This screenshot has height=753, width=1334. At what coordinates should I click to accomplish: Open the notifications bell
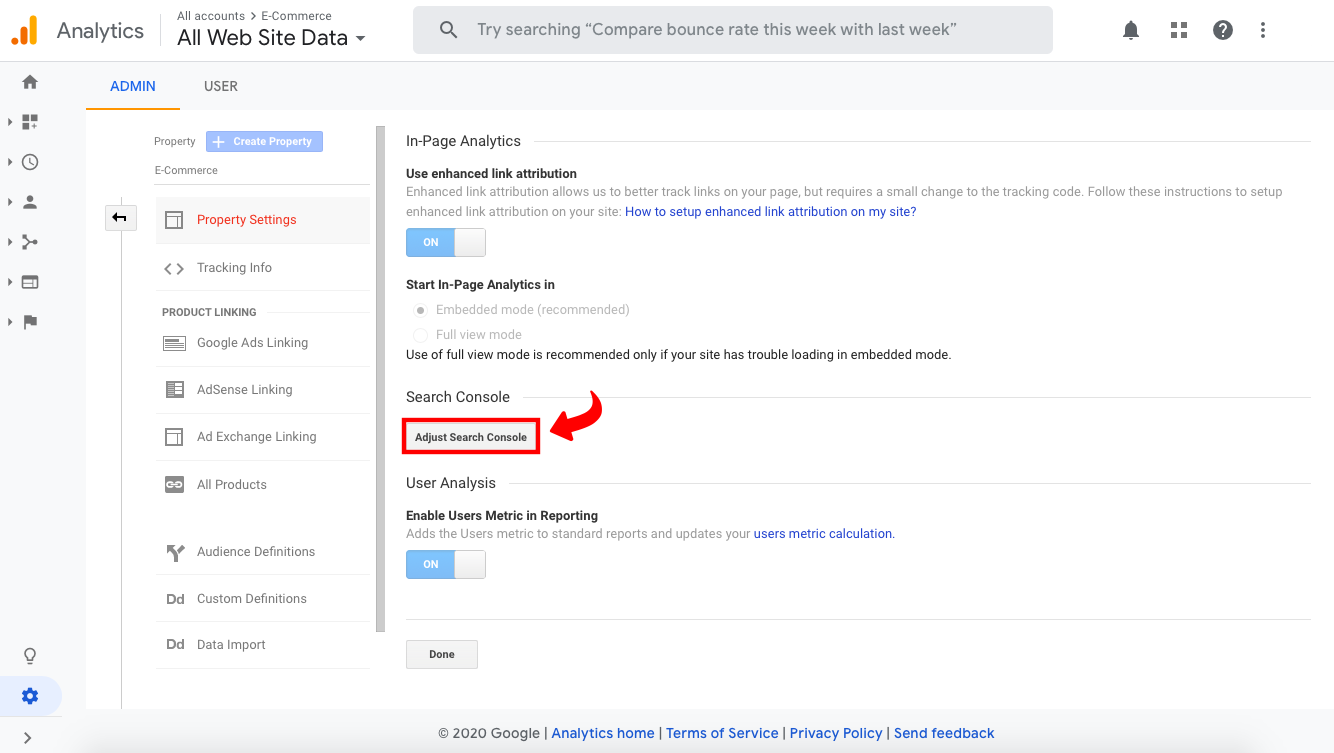1130,30
